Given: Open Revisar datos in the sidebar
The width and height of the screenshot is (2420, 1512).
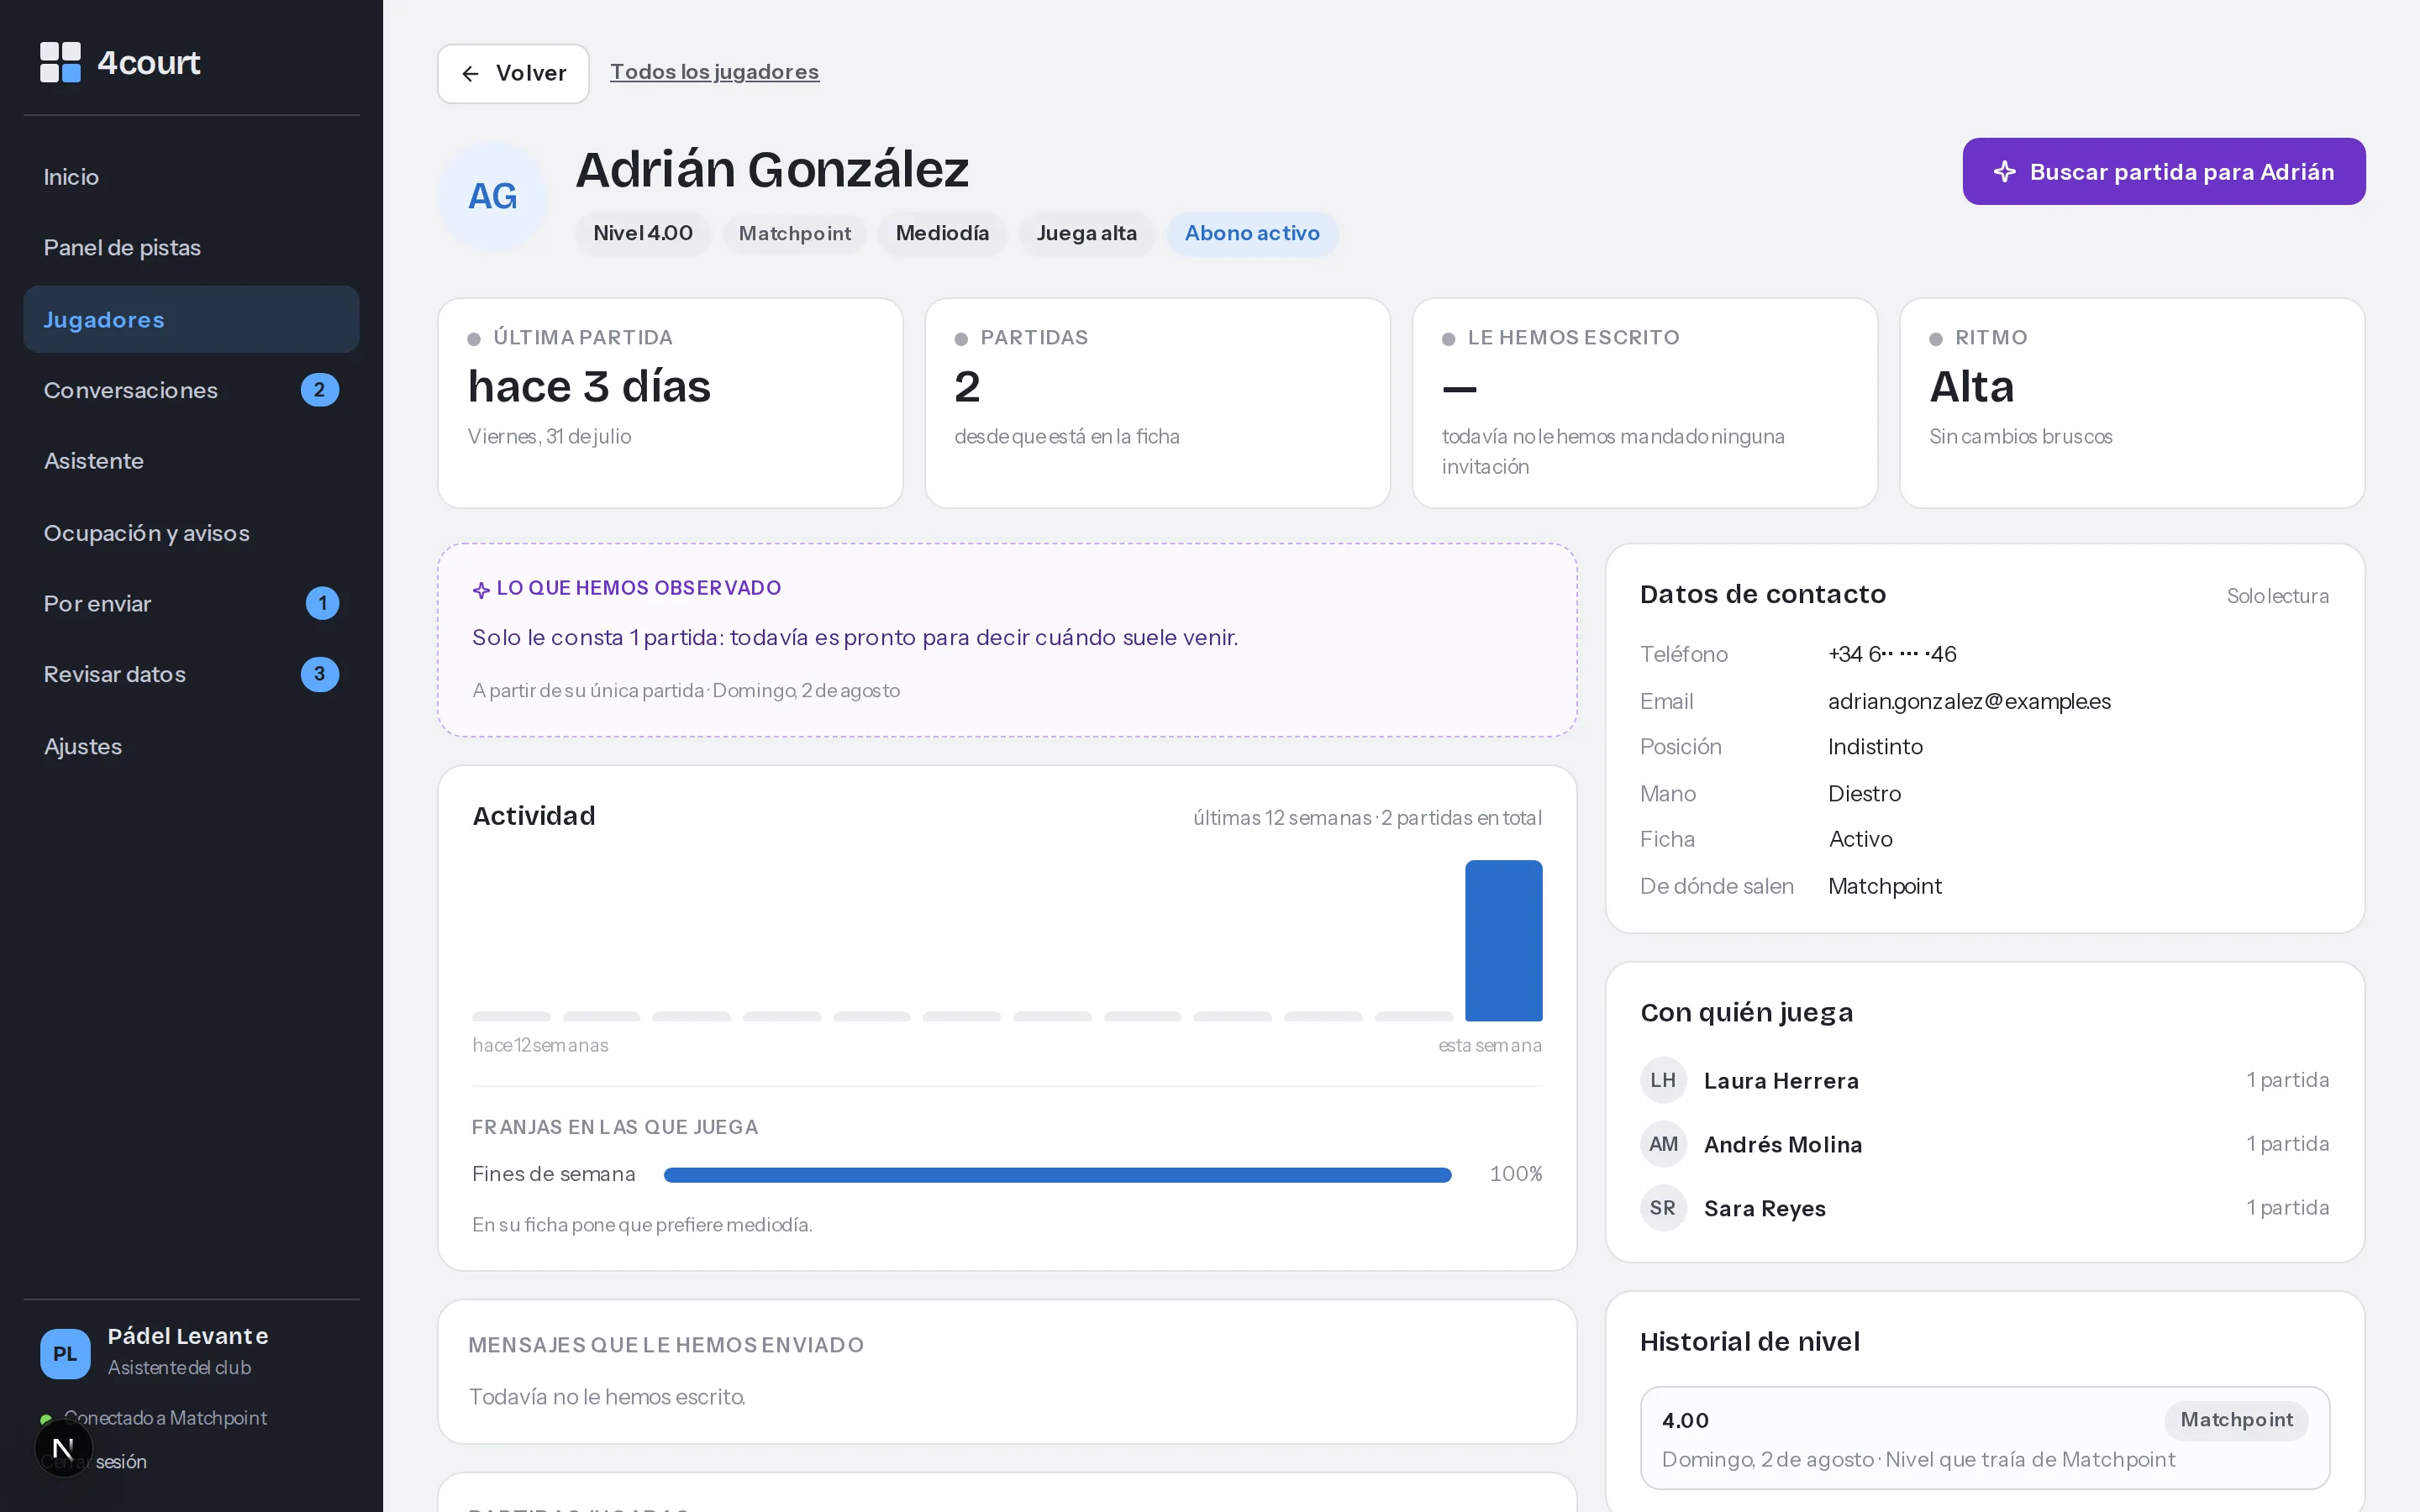Looking at the screenshot, I should coord(191,674).
